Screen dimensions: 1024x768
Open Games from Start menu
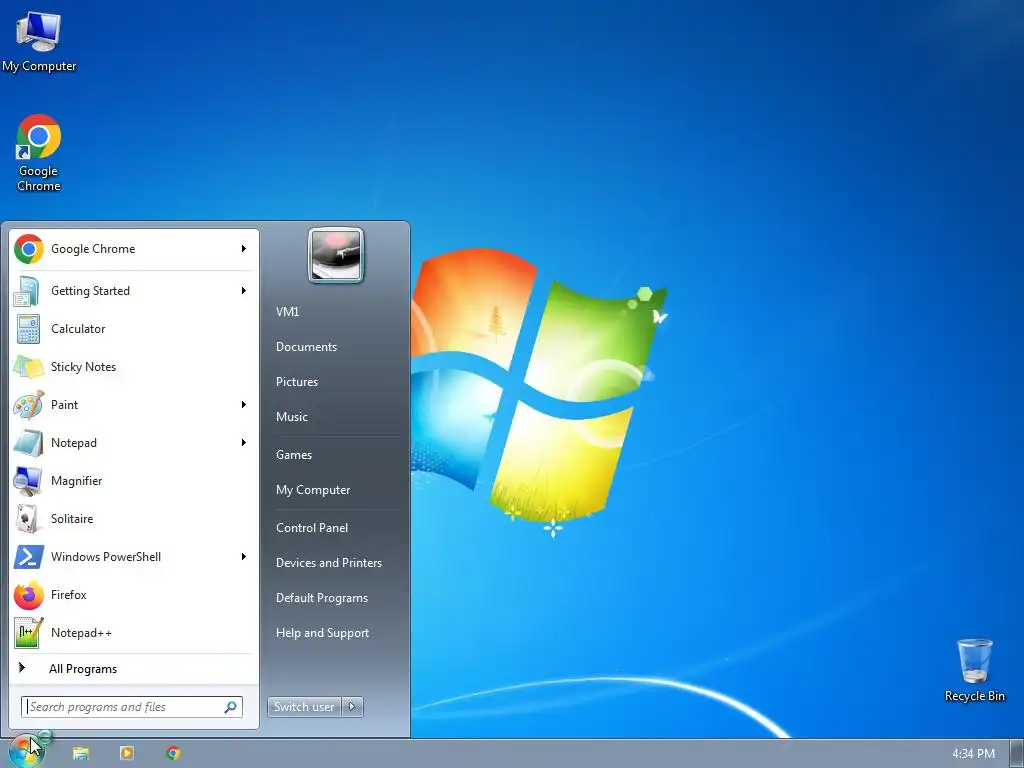pos(294,455)
